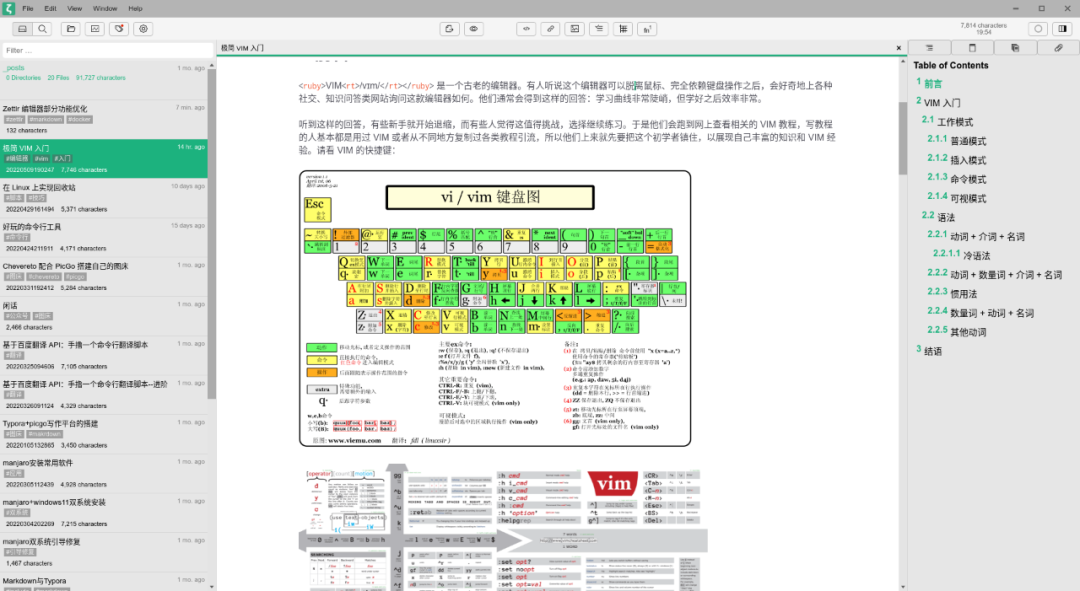Toggle the right sidebar panel icon
Image resolution: width=1080 pixels, height=591 pixels.
1062,29
